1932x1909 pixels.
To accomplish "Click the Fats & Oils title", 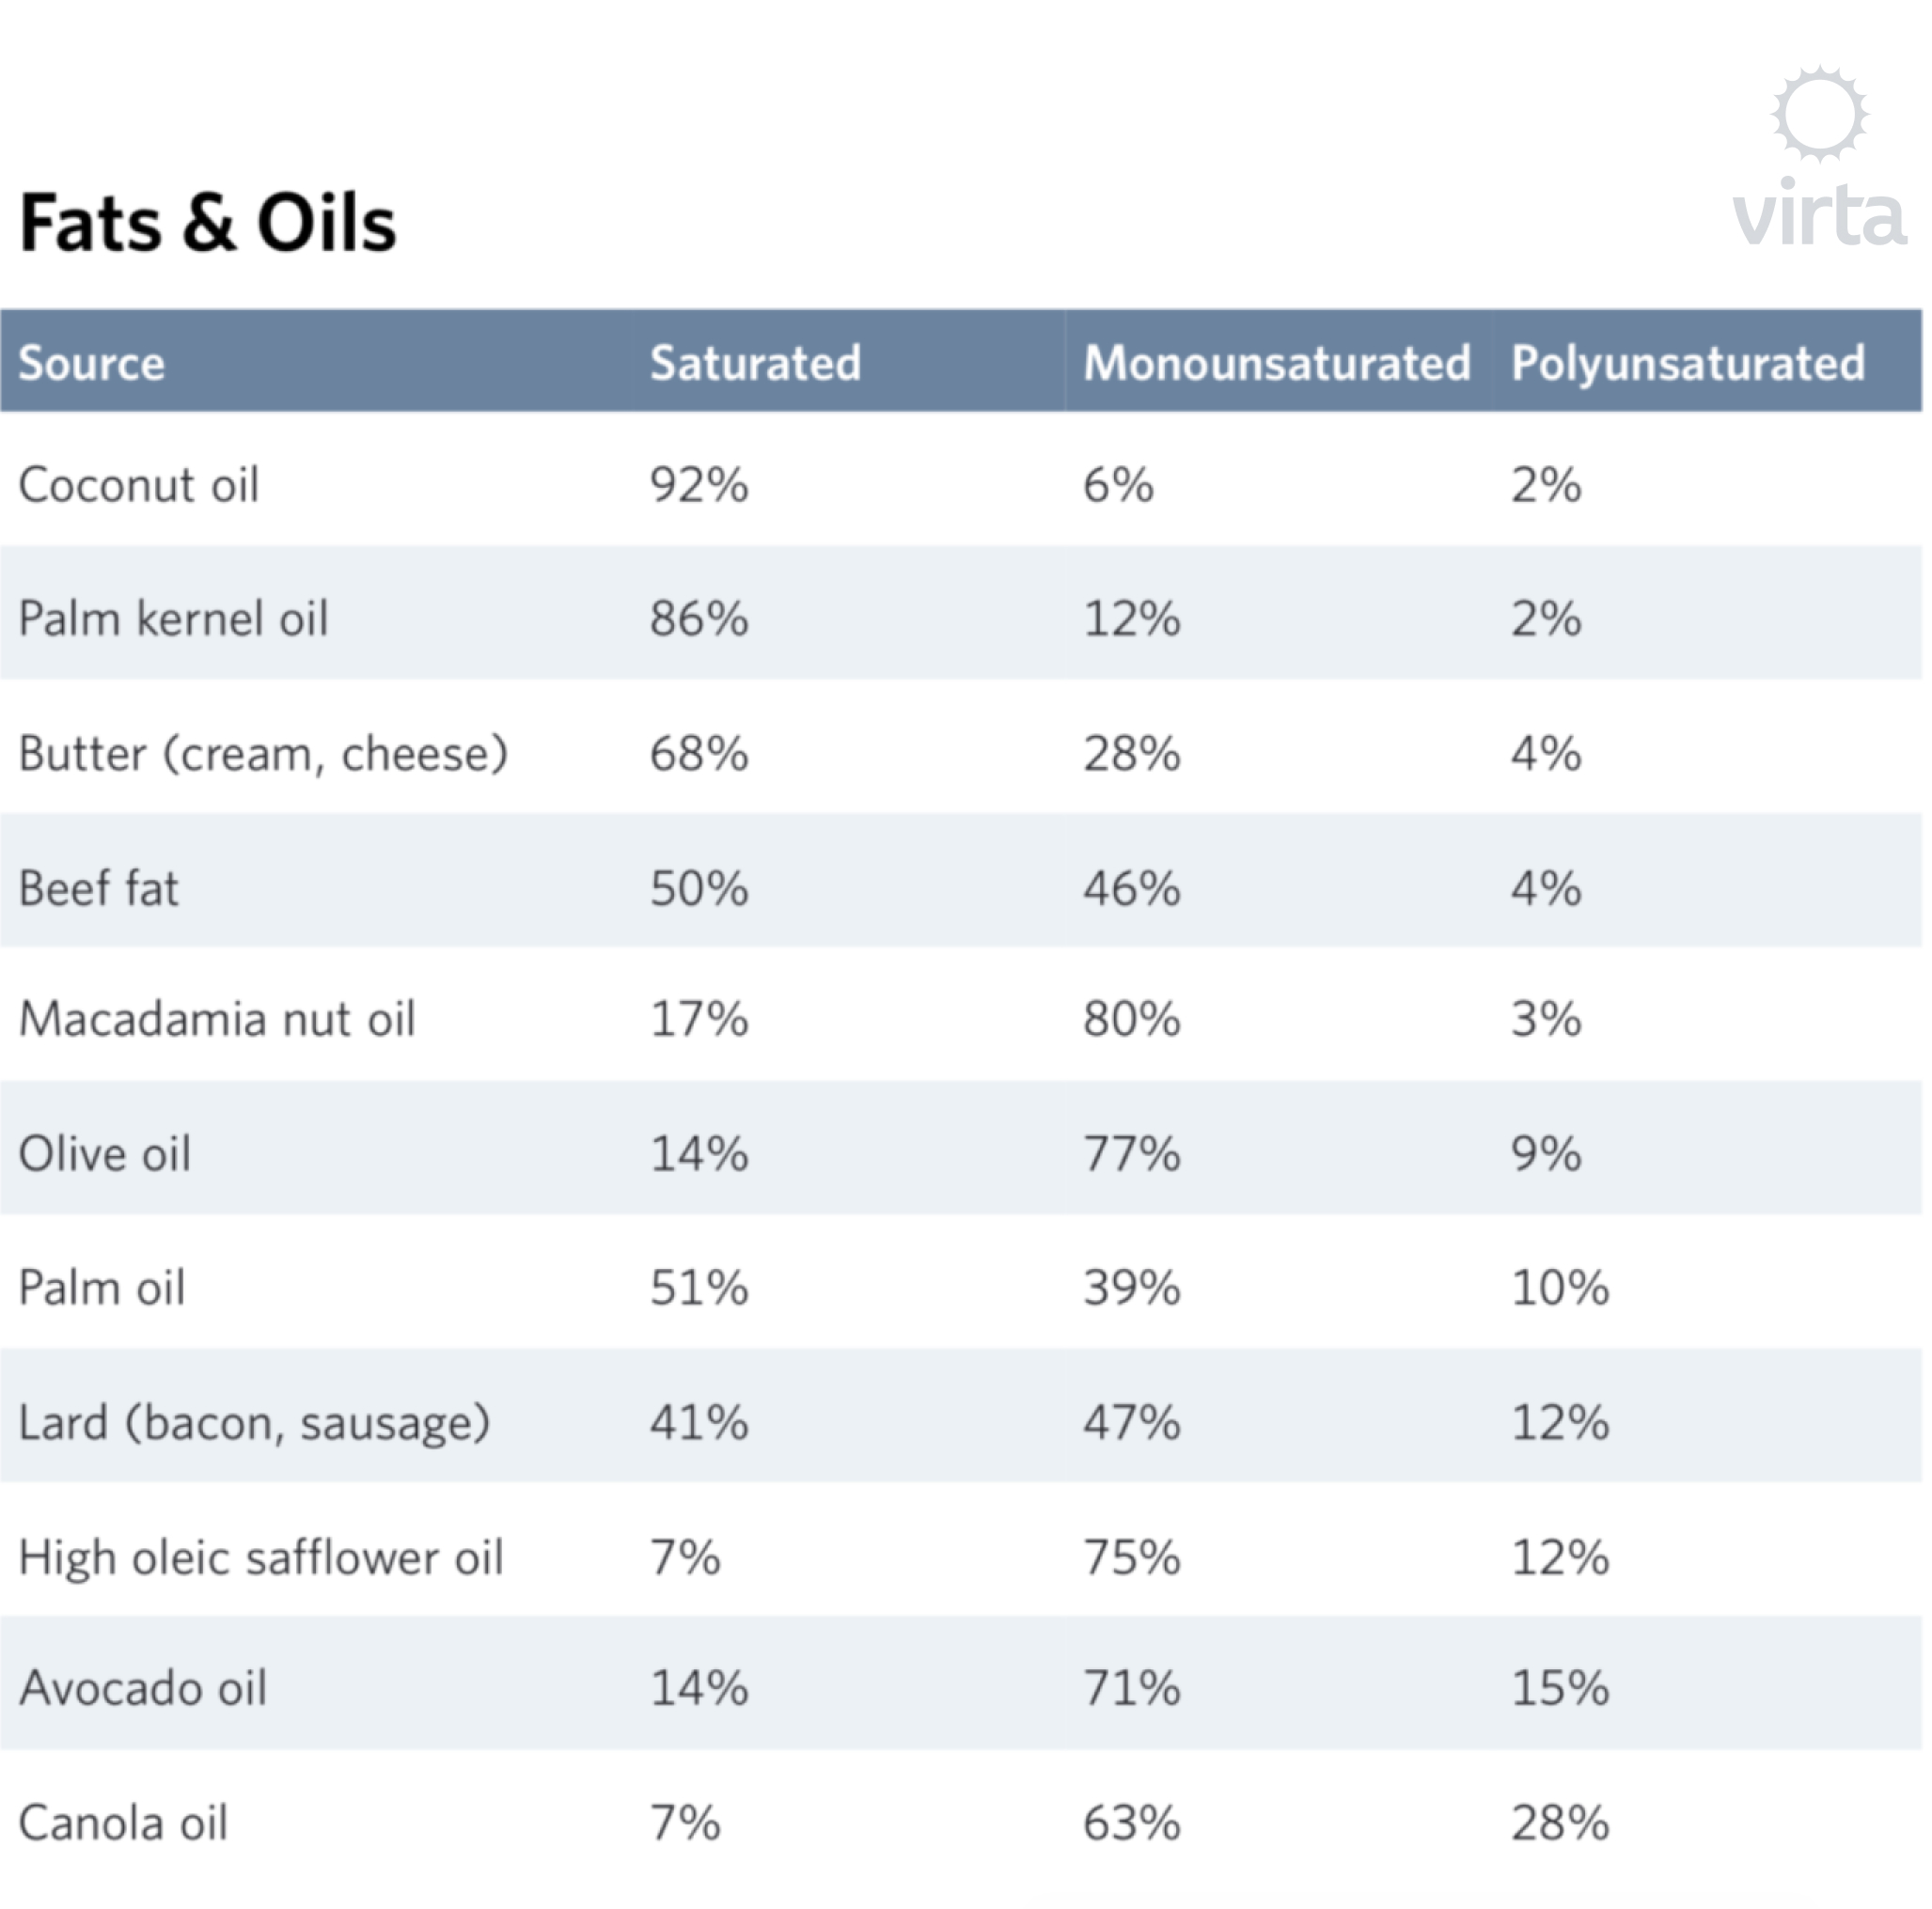I will coord(208,222).
